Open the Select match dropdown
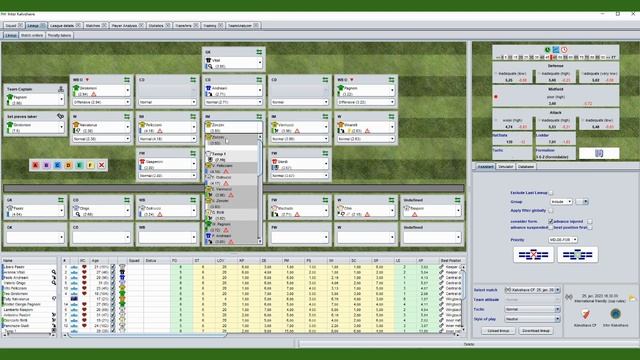The width and height of the screenshot is (640, 360). (532, 290)
